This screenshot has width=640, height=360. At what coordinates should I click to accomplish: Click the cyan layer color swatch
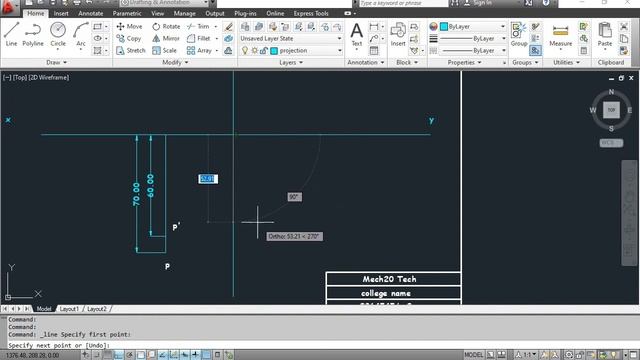coord(274,51)
